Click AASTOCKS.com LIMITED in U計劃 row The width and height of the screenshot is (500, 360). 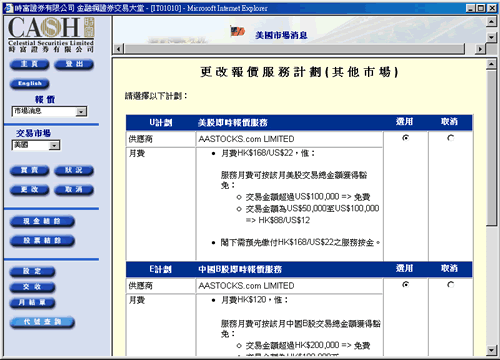(x=246, y=139)
